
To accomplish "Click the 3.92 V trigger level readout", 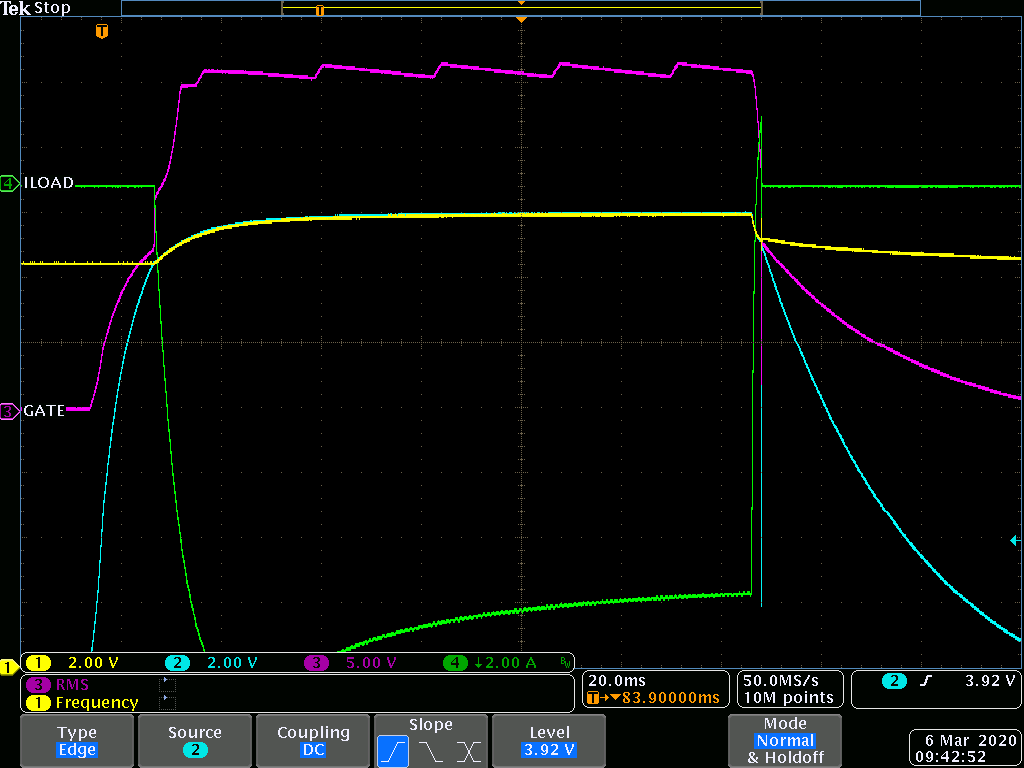I will click(990, 680).
